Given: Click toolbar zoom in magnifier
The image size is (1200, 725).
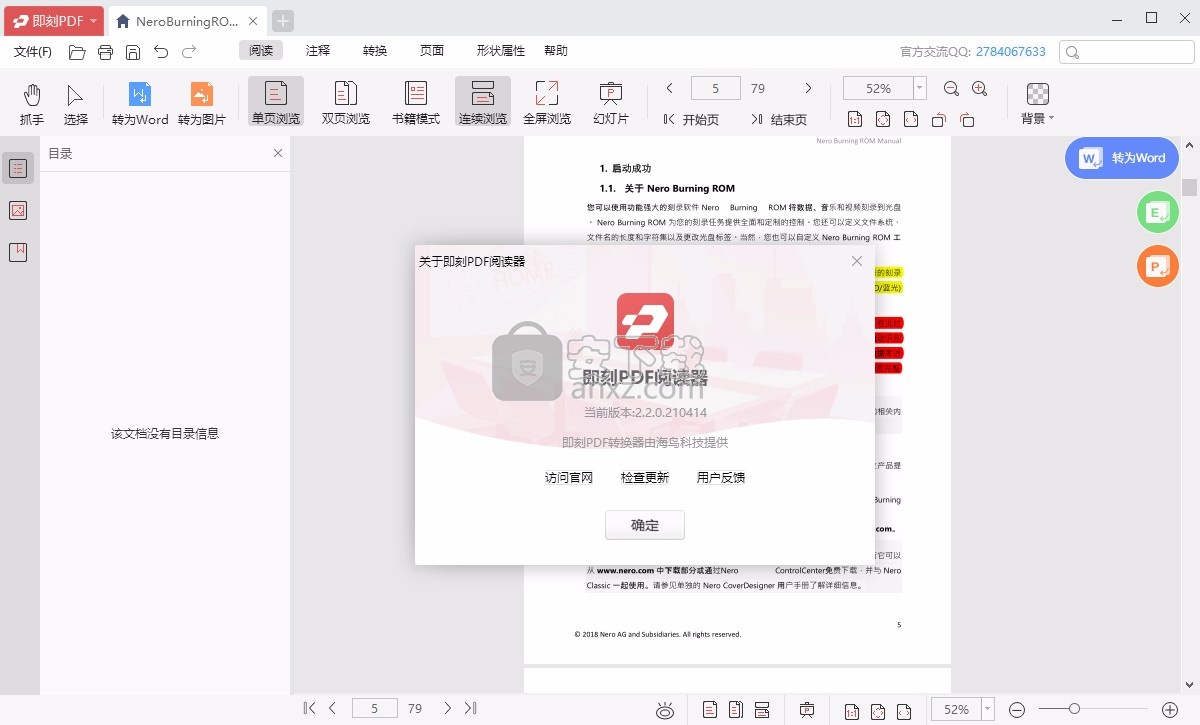Looking at the screenshot, I should coord(980,89).
